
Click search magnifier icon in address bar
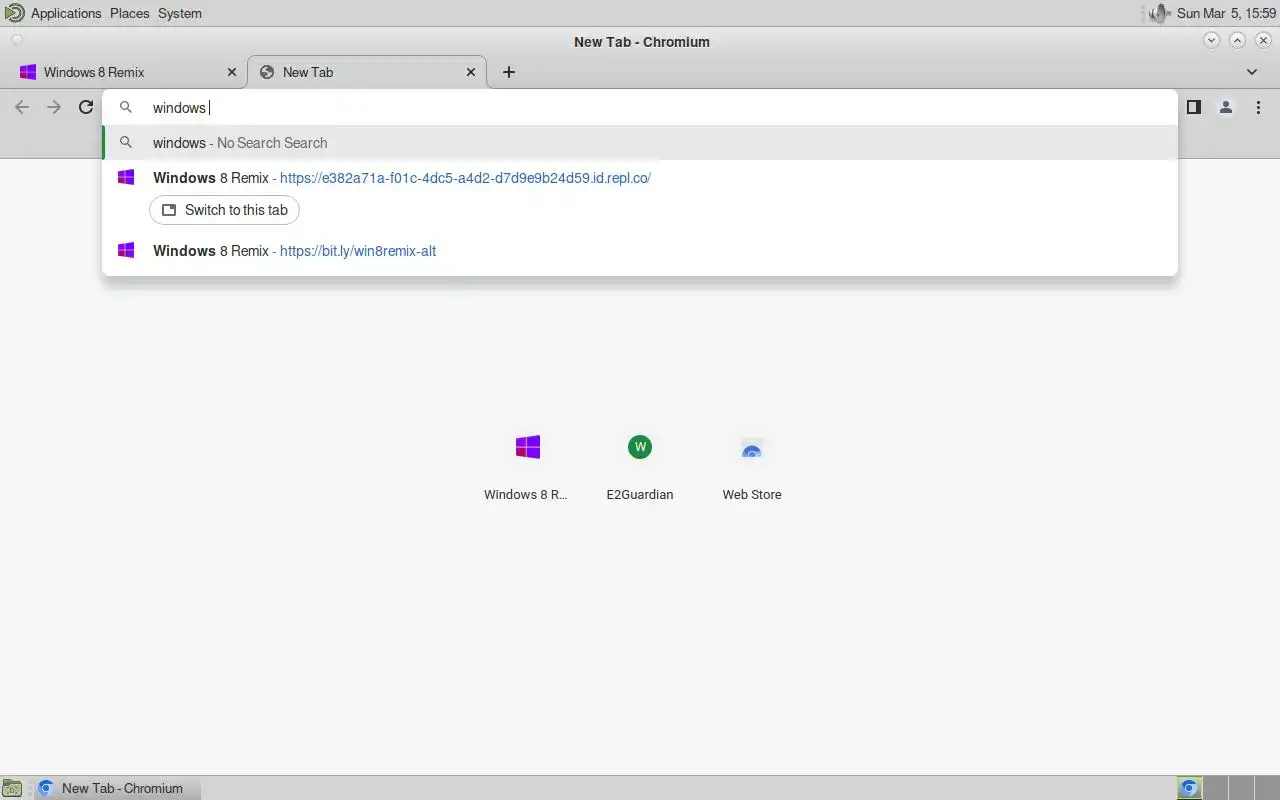point(126,108)
